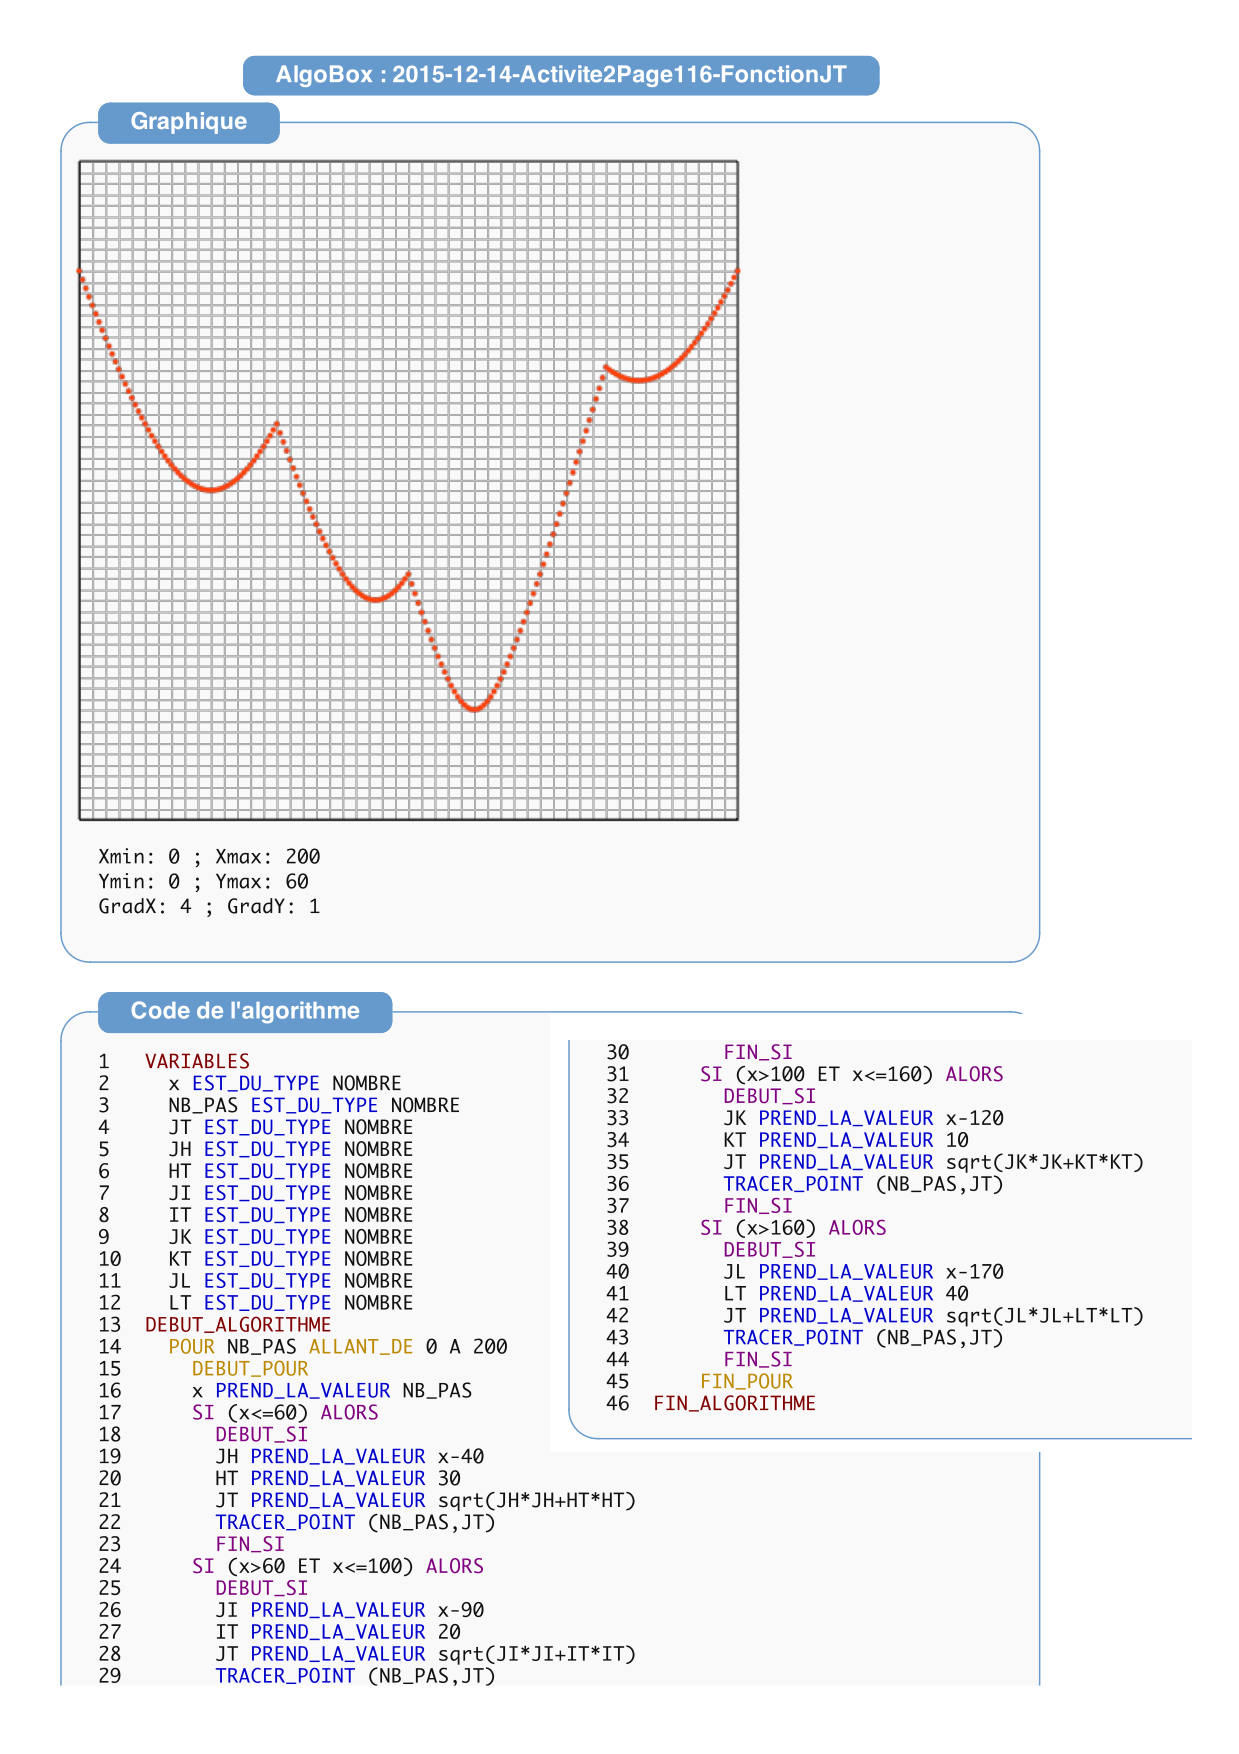Click TRACER_POINT on line 43
This screenshot has height=1754, width=1239.
point(793,1338)
